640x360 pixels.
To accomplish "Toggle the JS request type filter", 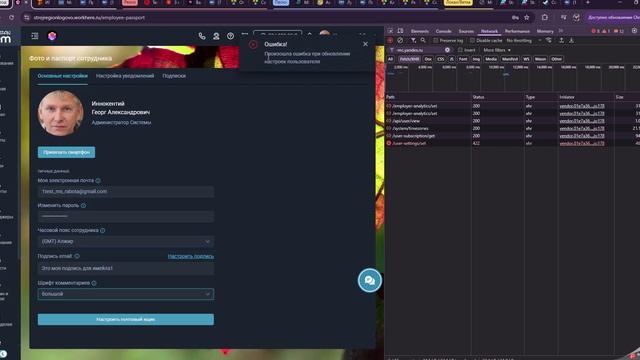I will tap(451, 59).
